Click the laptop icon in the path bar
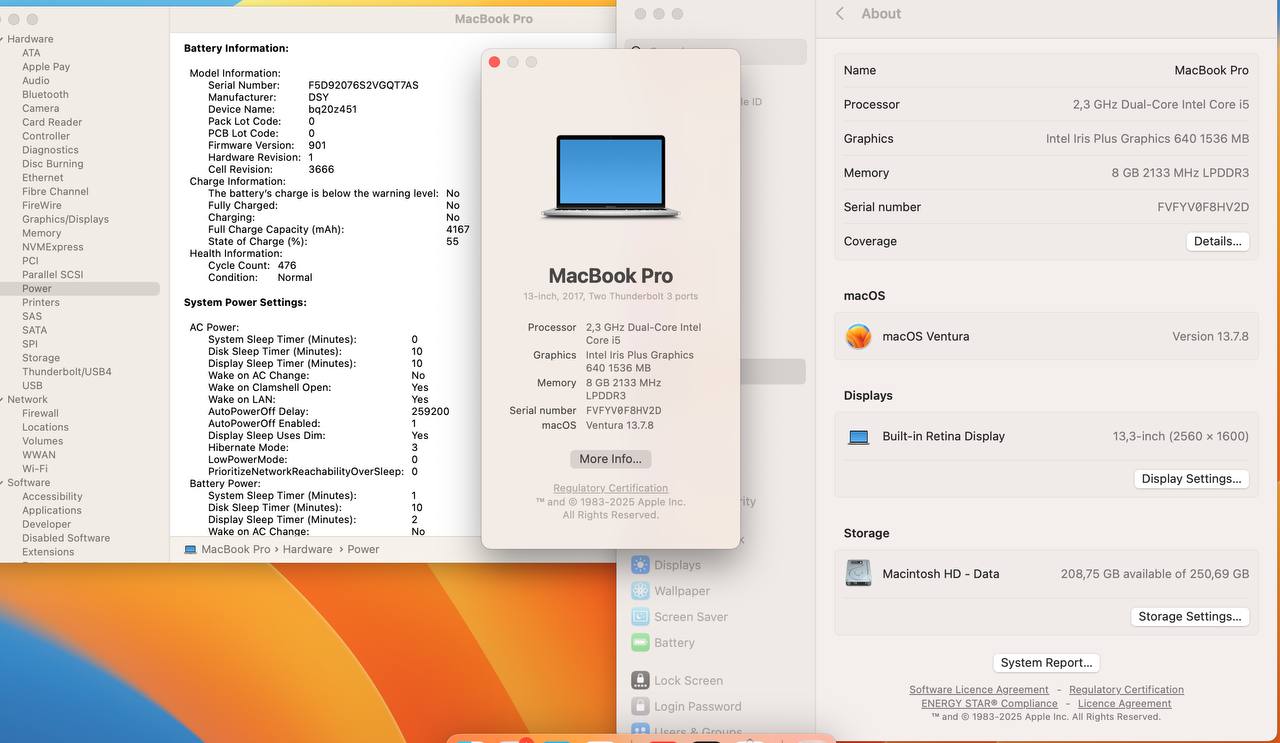 [x=190, y=549]
